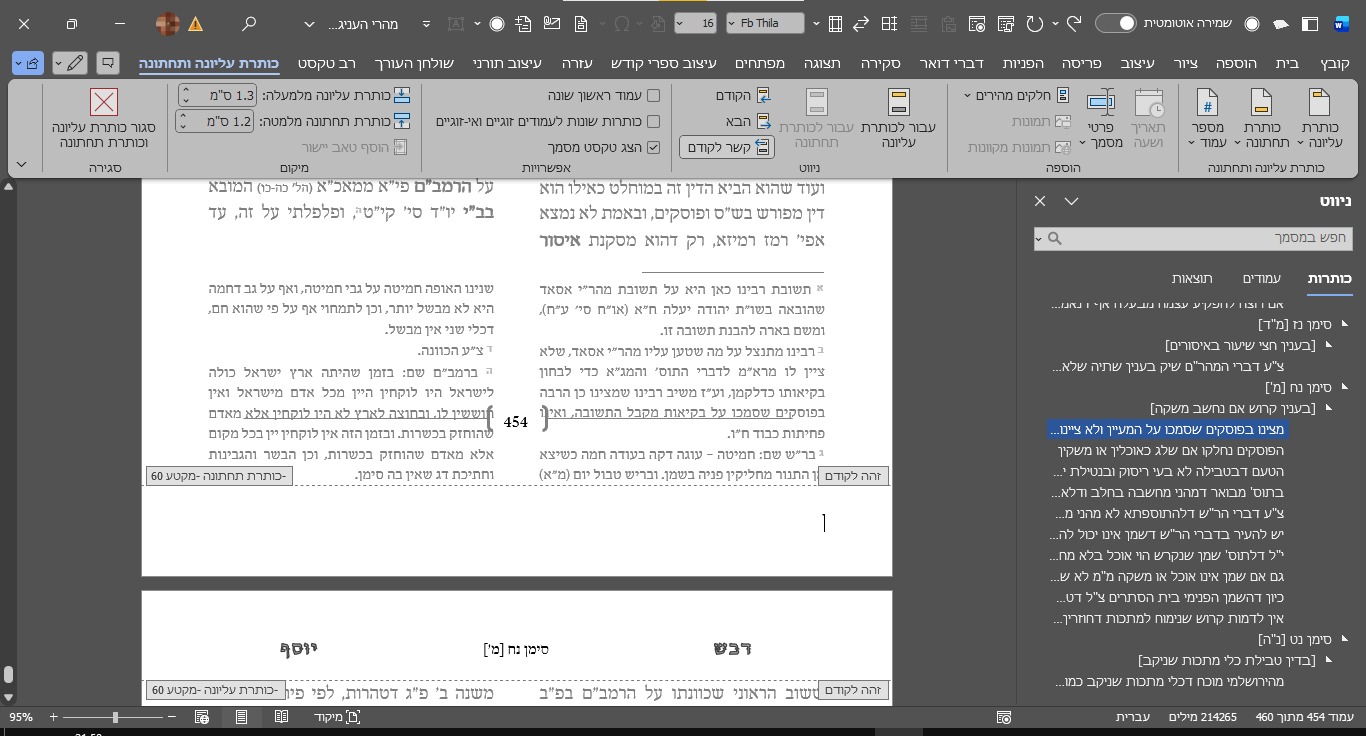Toggle the AutoSave (שמירה אוטומטית) switch
The height and width of the screenshot is (736, 1366).
tap(1115, 23)
